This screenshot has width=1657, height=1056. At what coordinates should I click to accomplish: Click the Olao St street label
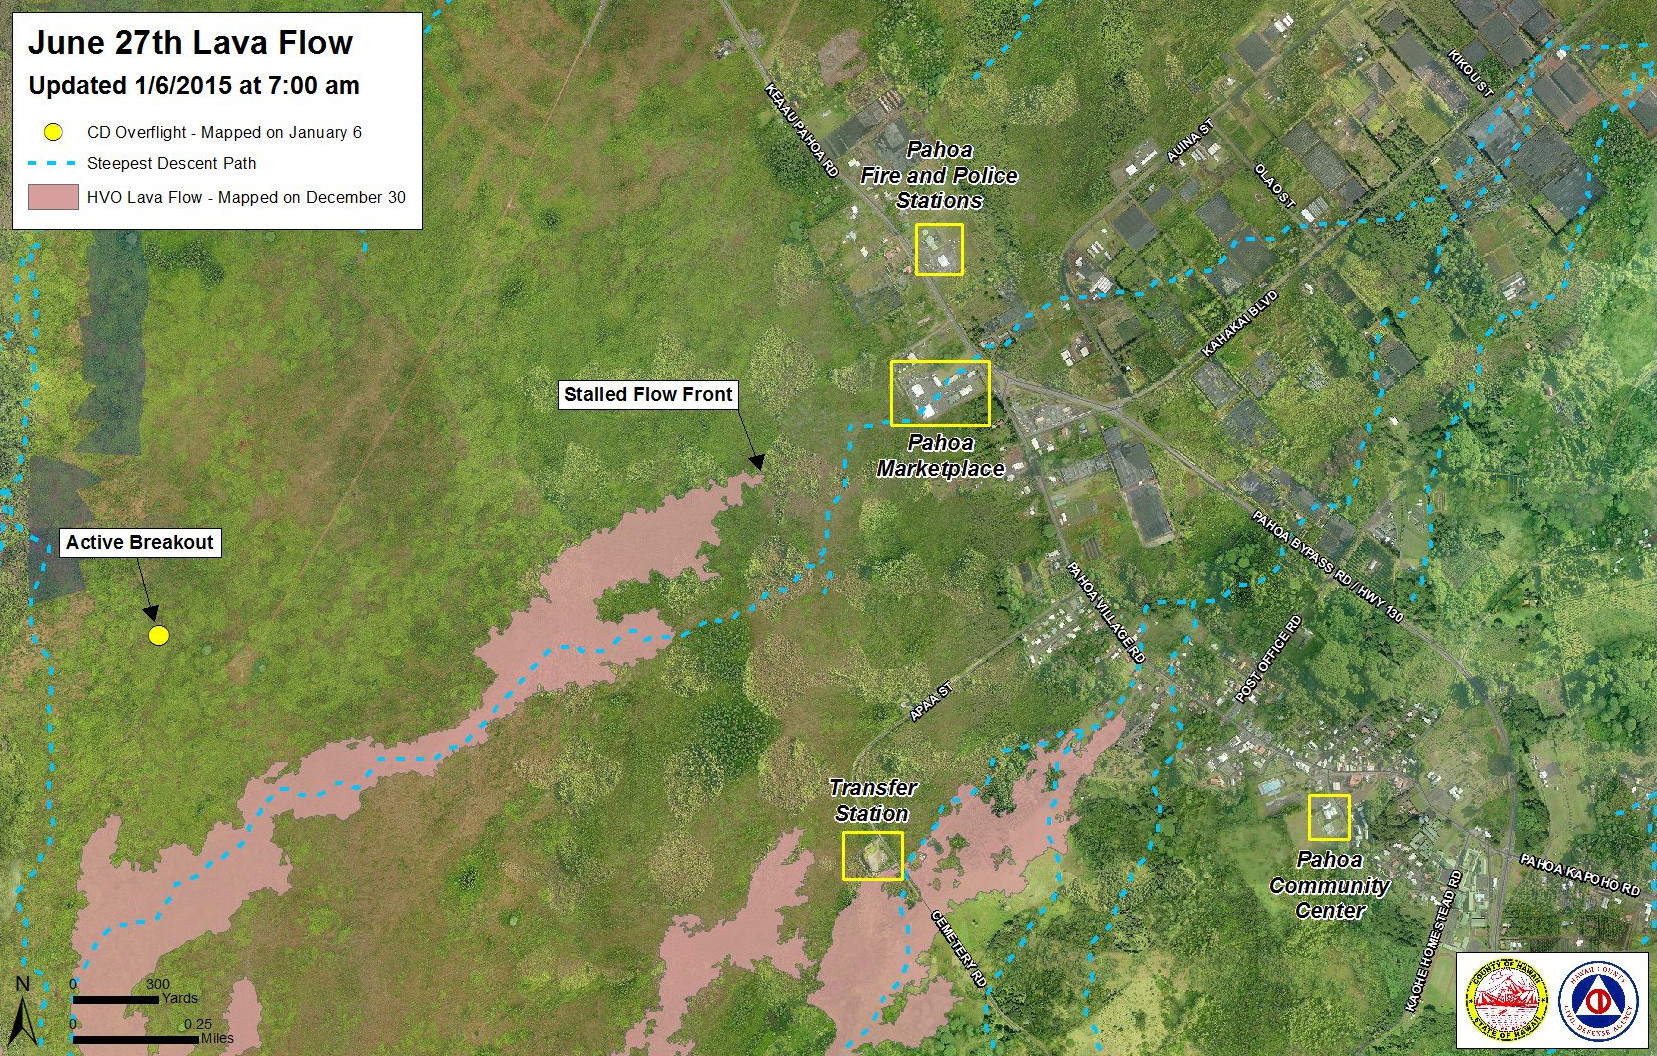point(1274,185)
